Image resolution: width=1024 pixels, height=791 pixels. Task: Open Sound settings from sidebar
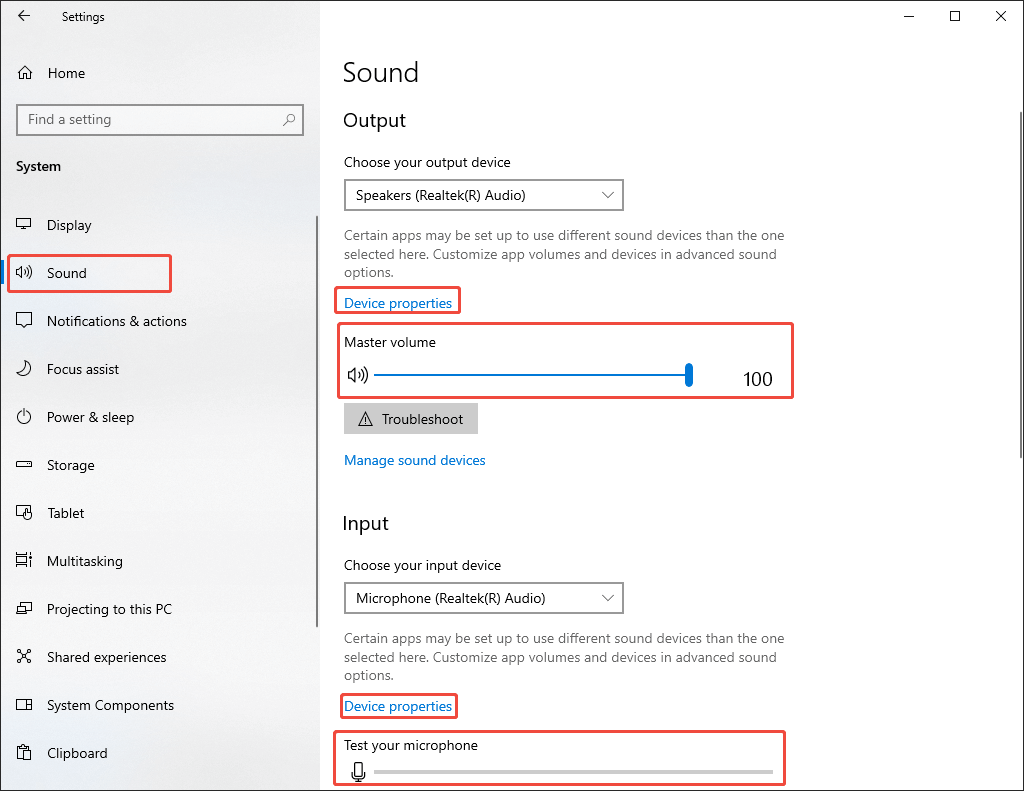click(24, 273)
